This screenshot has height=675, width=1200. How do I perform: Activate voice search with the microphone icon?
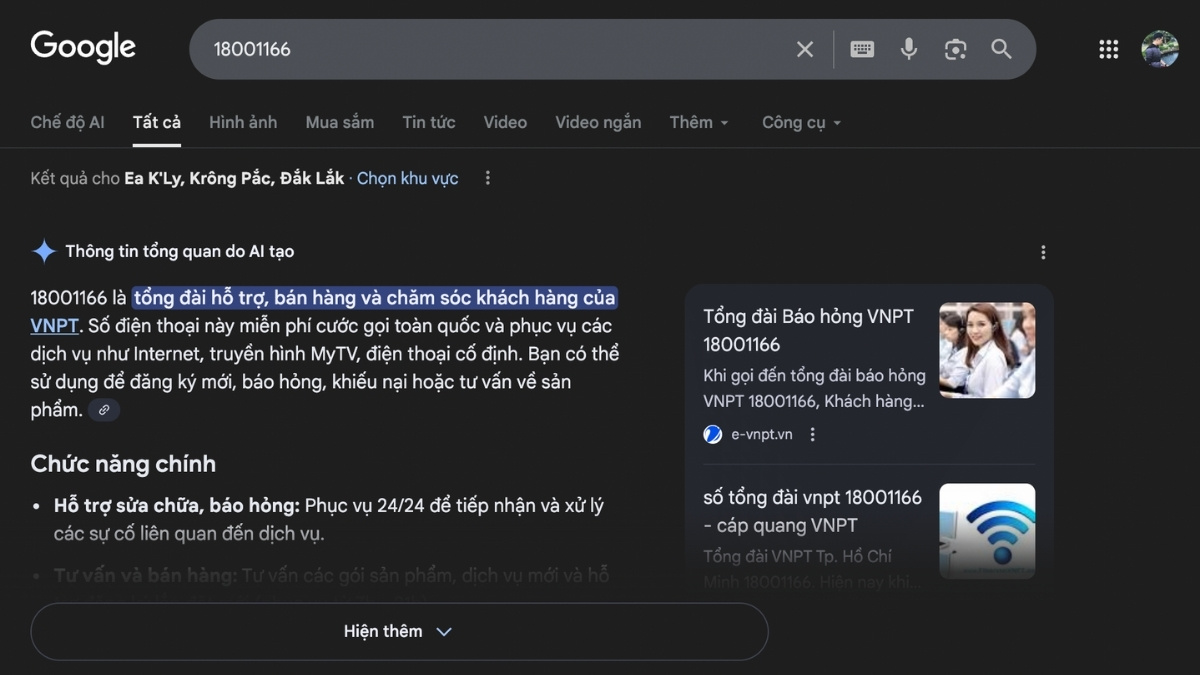click(908, 48)
